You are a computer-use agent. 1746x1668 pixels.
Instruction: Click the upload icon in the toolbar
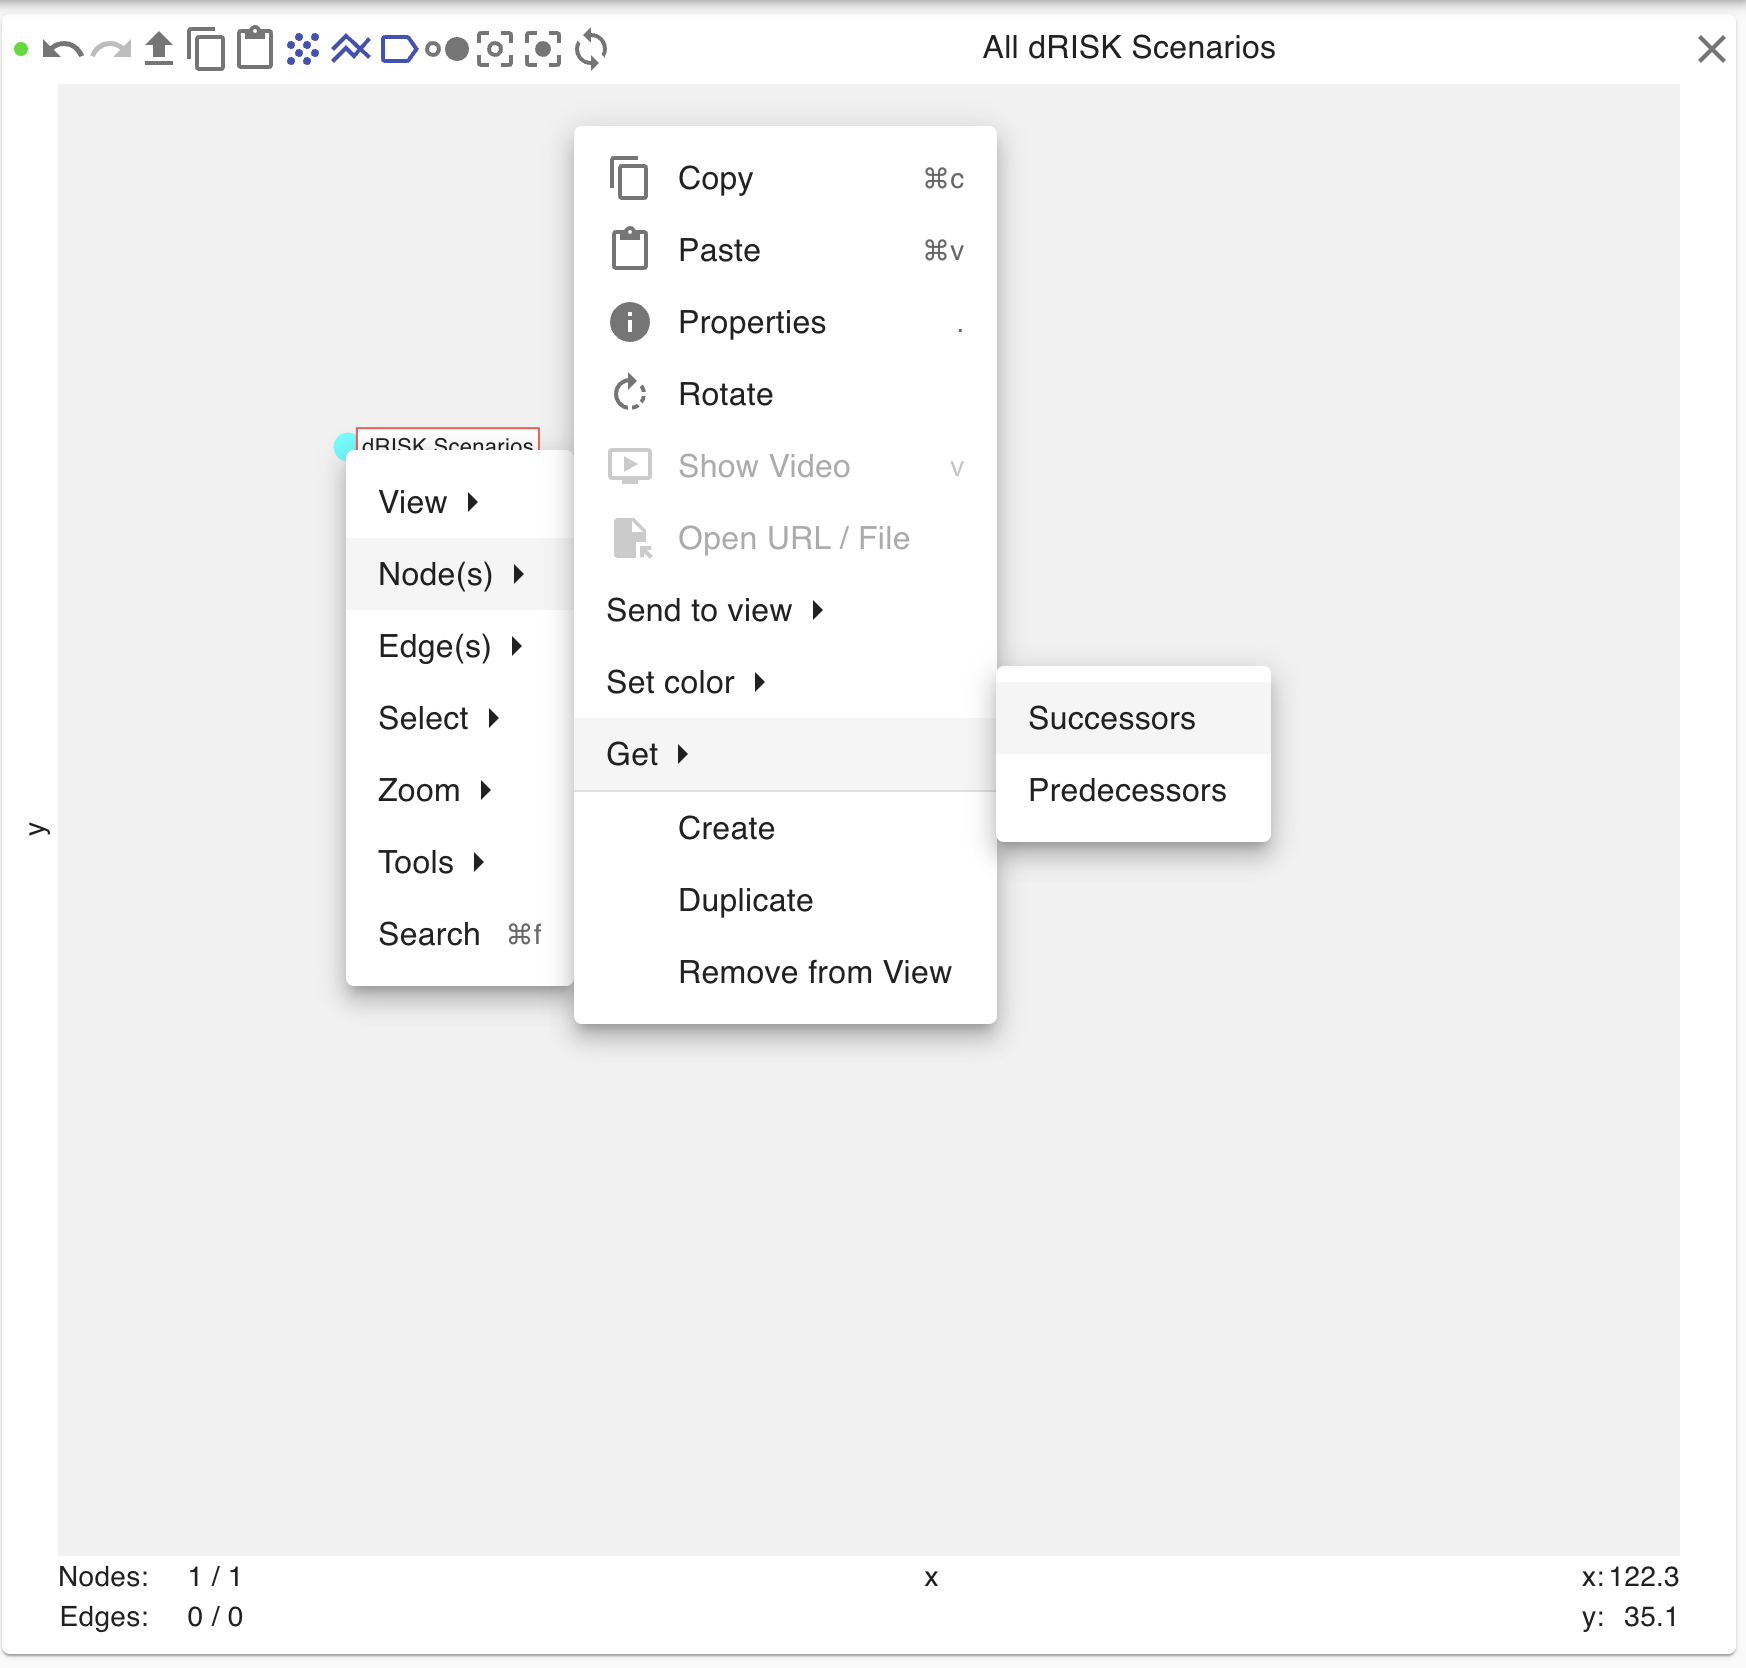coord(158,49)
